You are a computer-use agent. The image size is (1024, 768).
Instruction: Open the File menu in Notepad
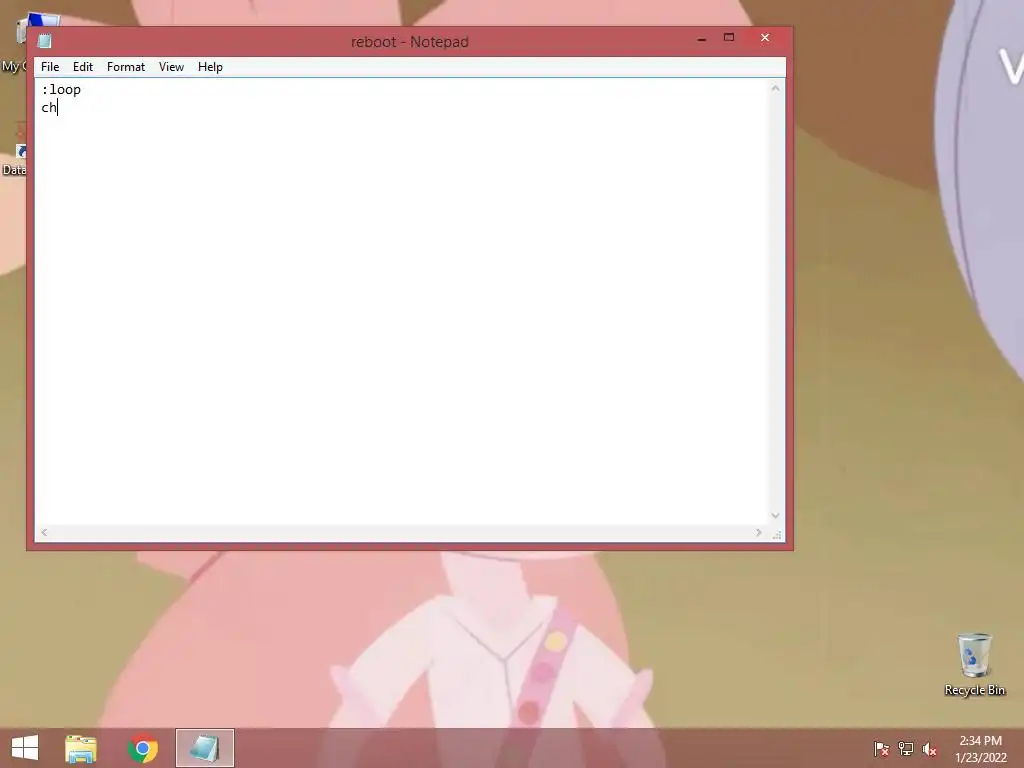50,67
